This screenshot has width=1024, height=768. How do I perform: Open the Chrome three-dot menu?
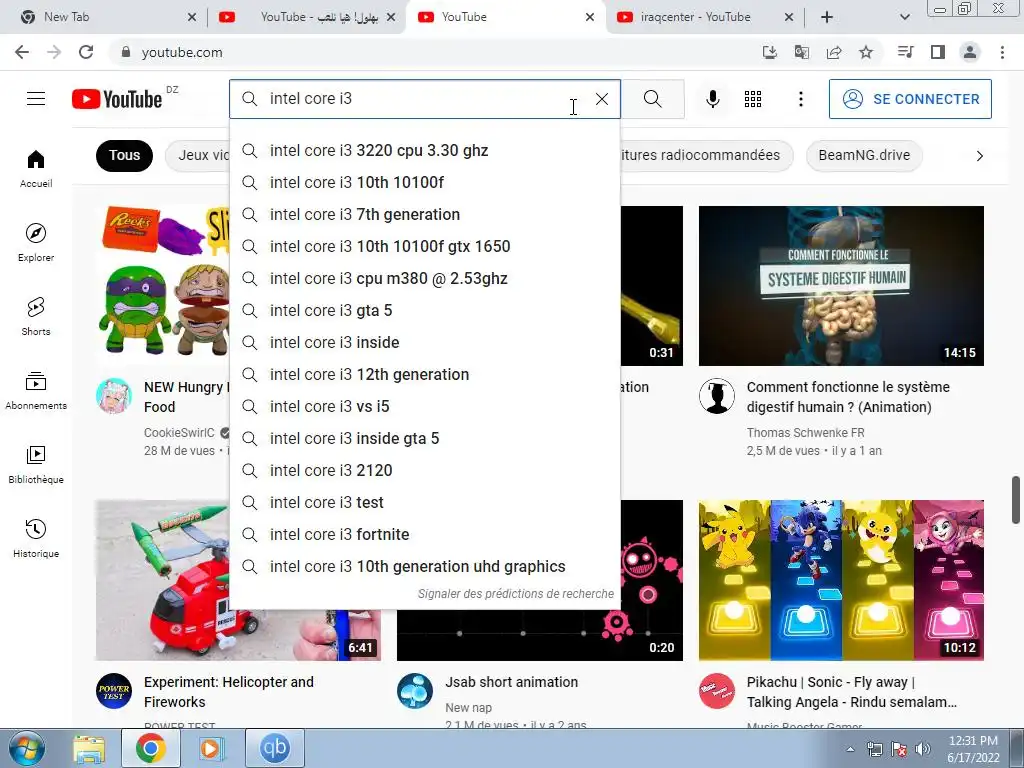1002,52
